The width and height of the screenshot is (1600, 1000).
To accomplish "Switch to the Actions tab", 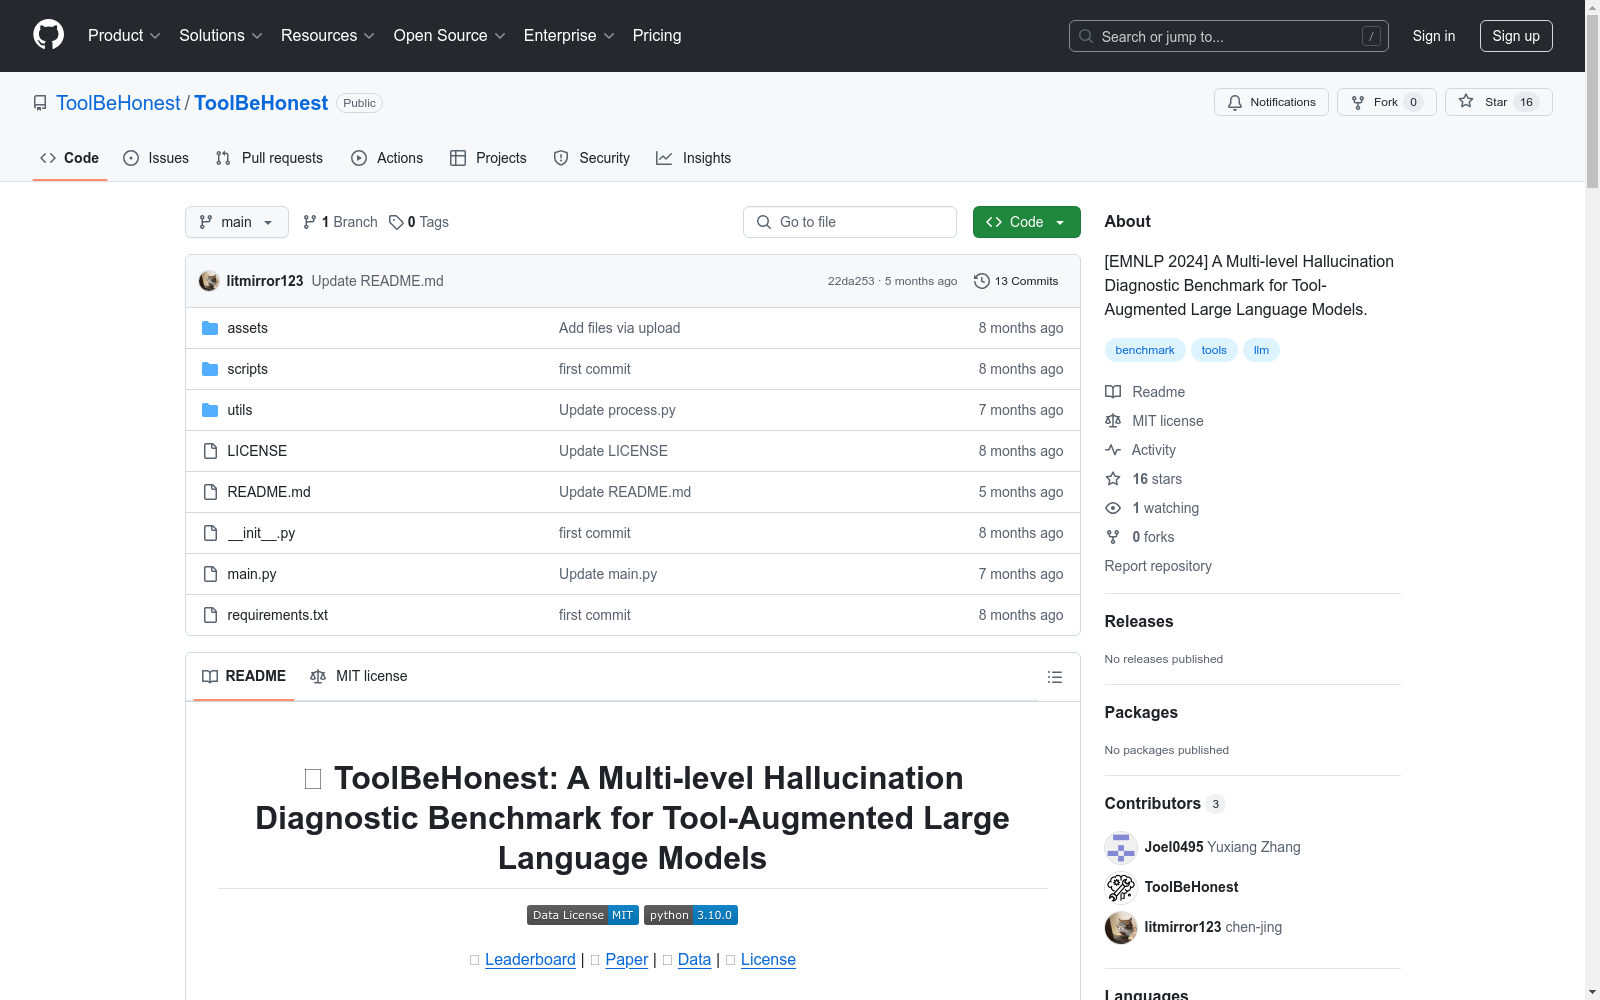I will pos(387,158).
